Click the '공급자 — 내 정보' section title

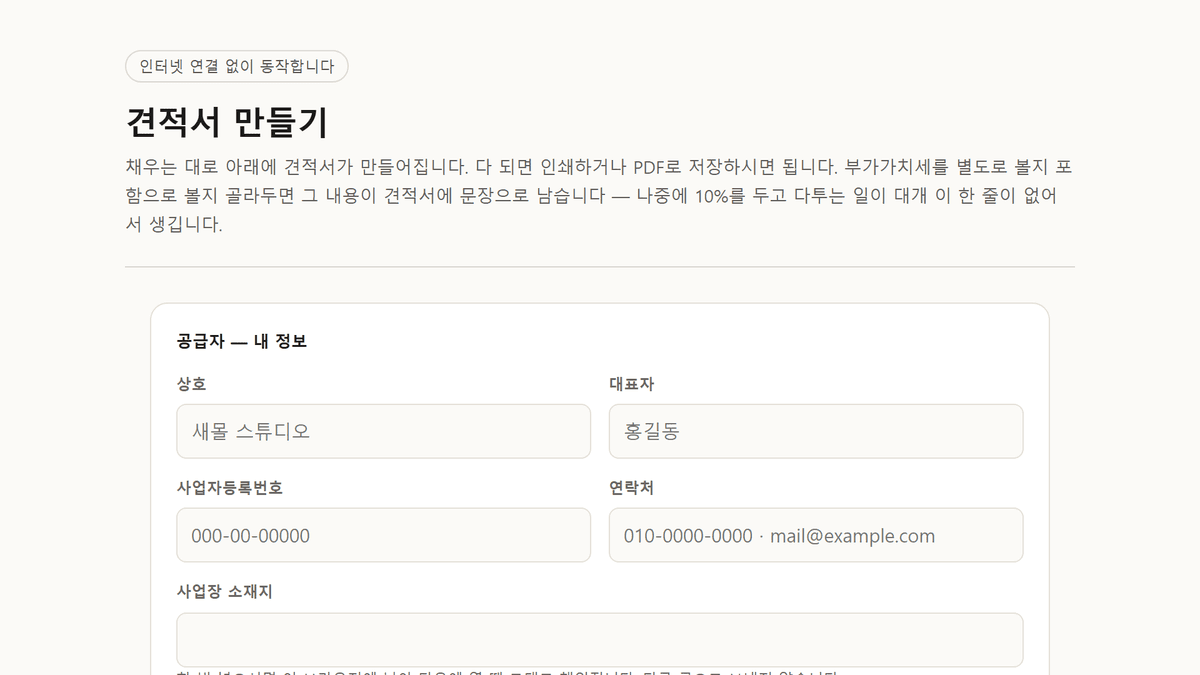pos(242,341)
